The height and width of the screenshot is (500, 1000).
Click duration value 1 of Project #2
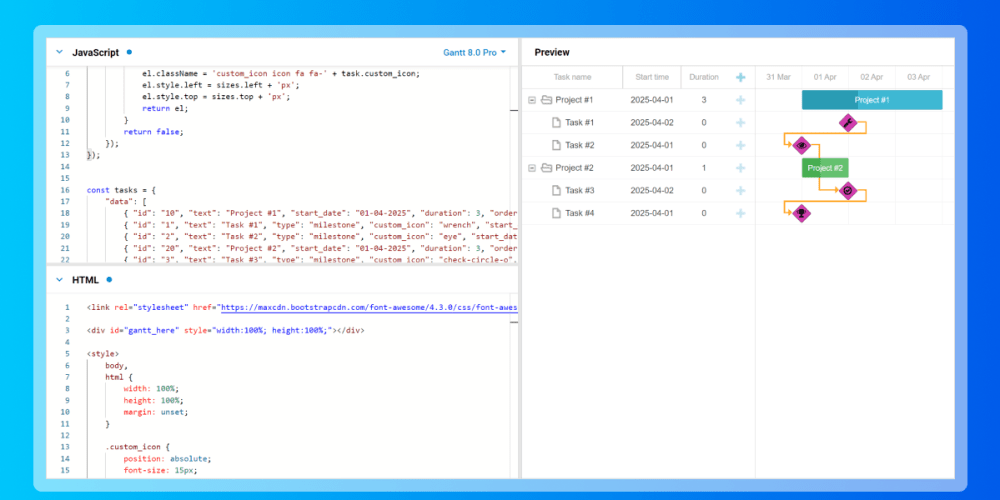[x=703, y=168]
